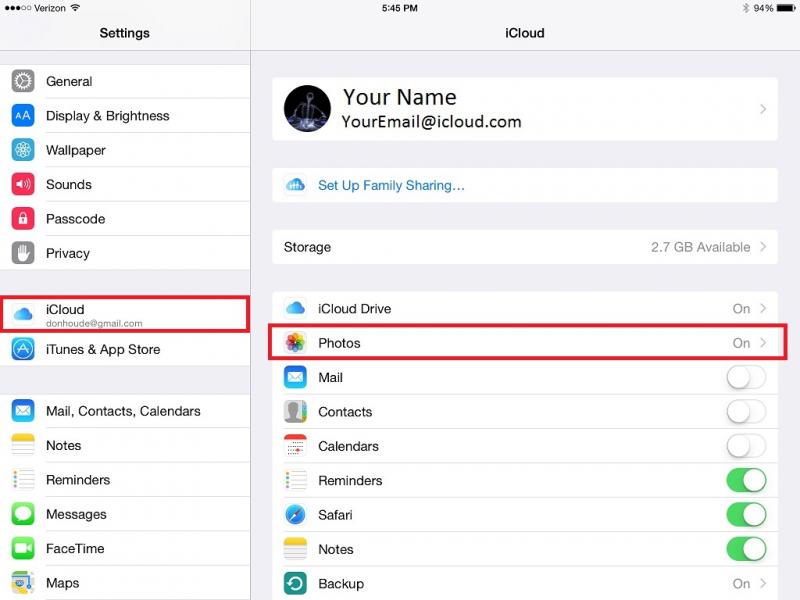Select iTunes & App Store in sidebar

125,349
